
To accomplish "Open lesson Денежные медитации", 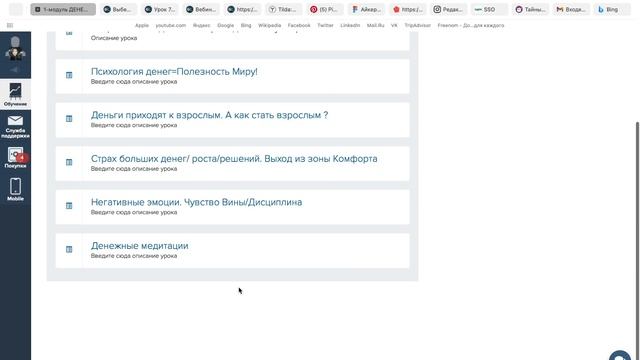I will point(140,246).
